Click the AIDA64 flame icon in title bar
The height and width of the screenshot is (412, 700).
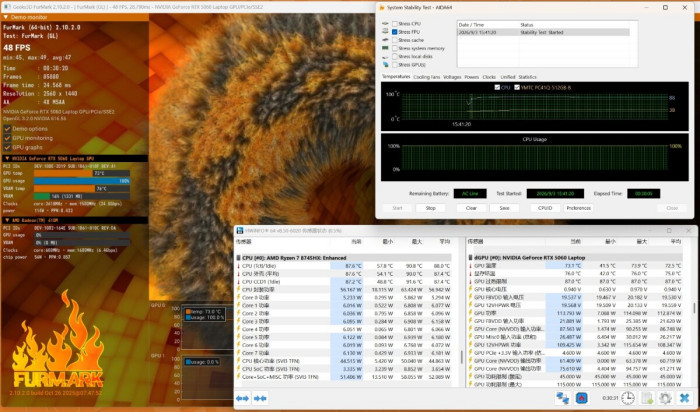pyautogui.click(x=382, y=8)
